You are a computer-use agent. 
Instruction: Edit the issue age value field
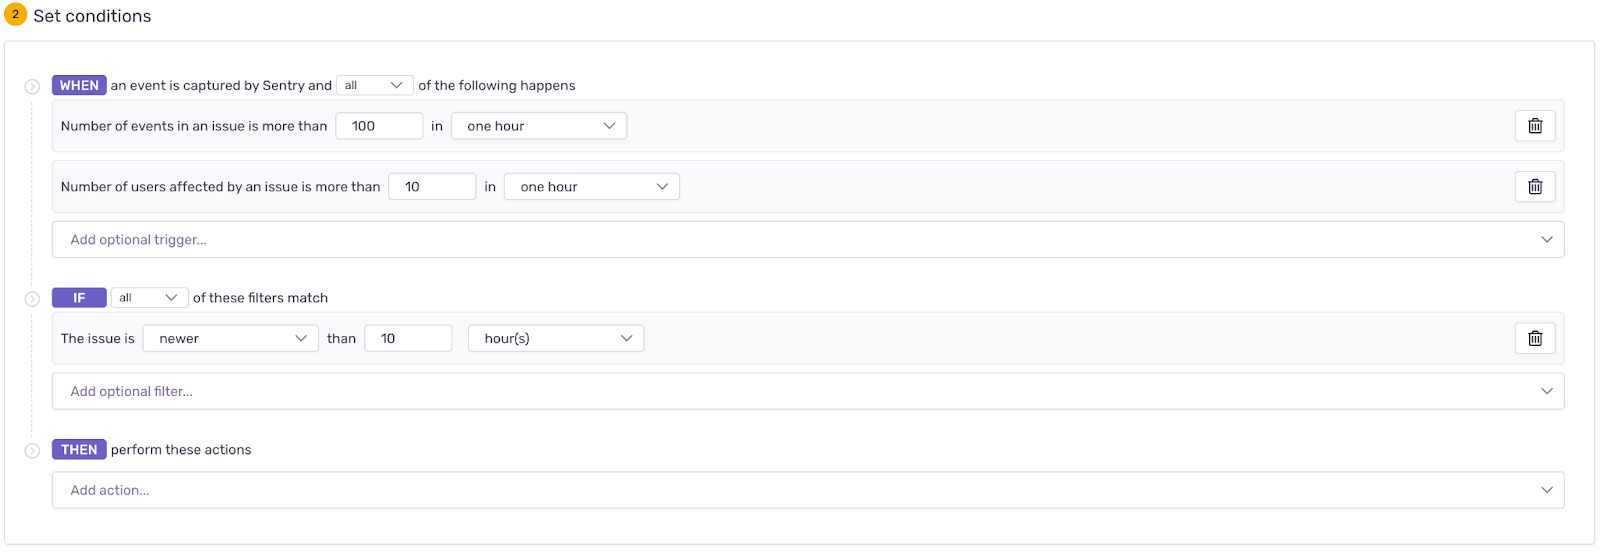(408, 339)
